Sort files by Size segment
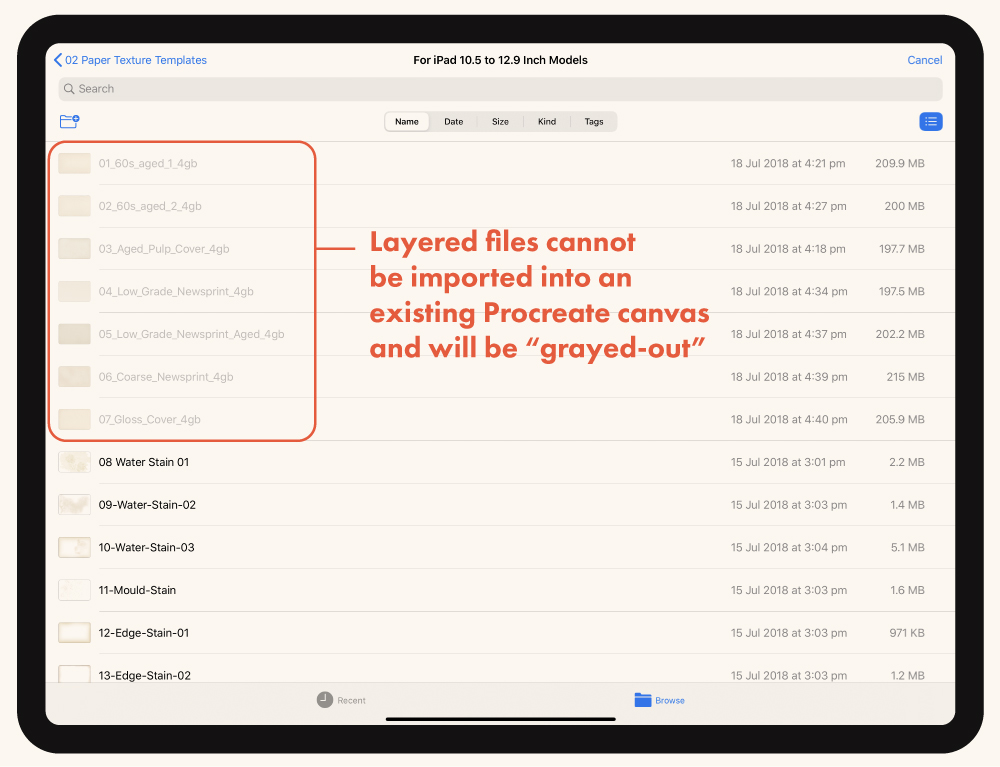 (500, 121)
